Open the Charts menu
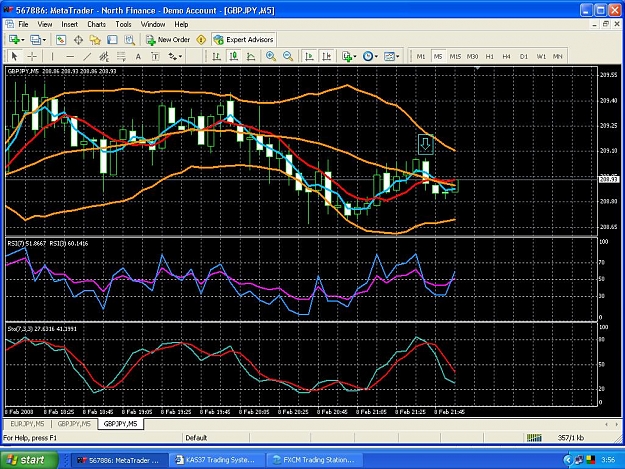 pyautogui.click(x=96, y=24)
